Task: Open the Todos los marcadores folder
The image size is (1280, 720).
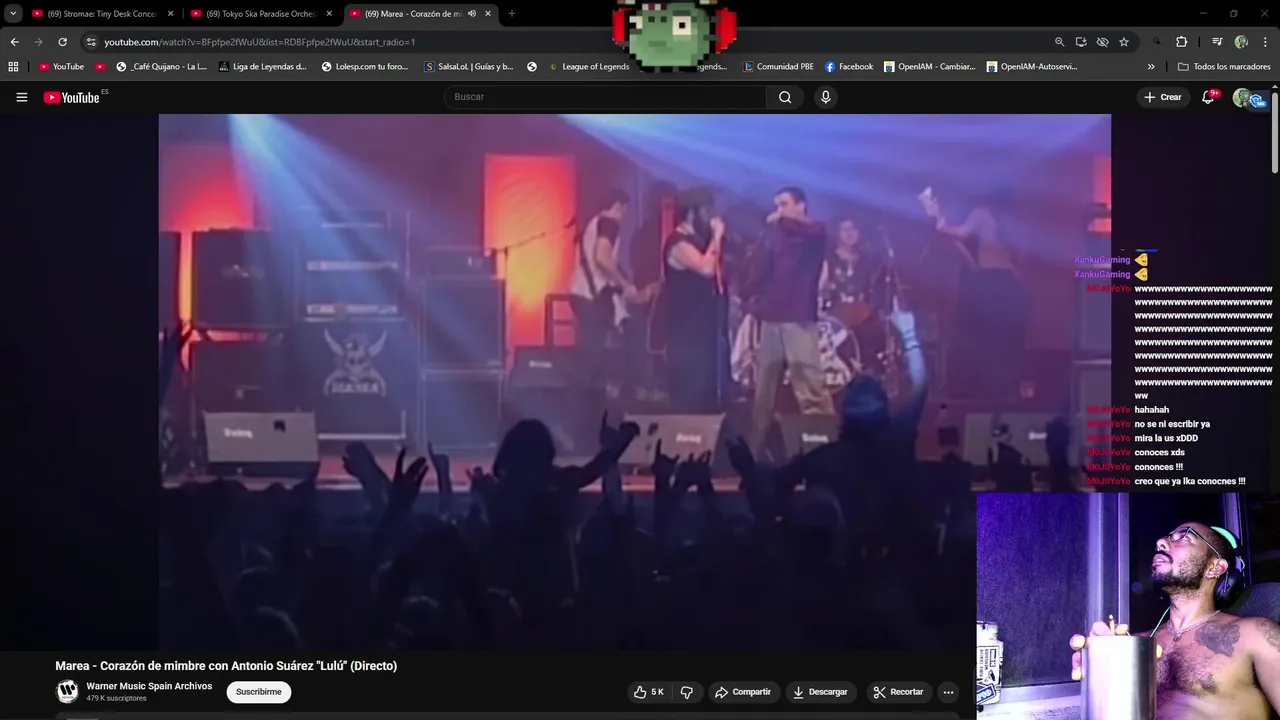Action: [x=1224, y=67]
